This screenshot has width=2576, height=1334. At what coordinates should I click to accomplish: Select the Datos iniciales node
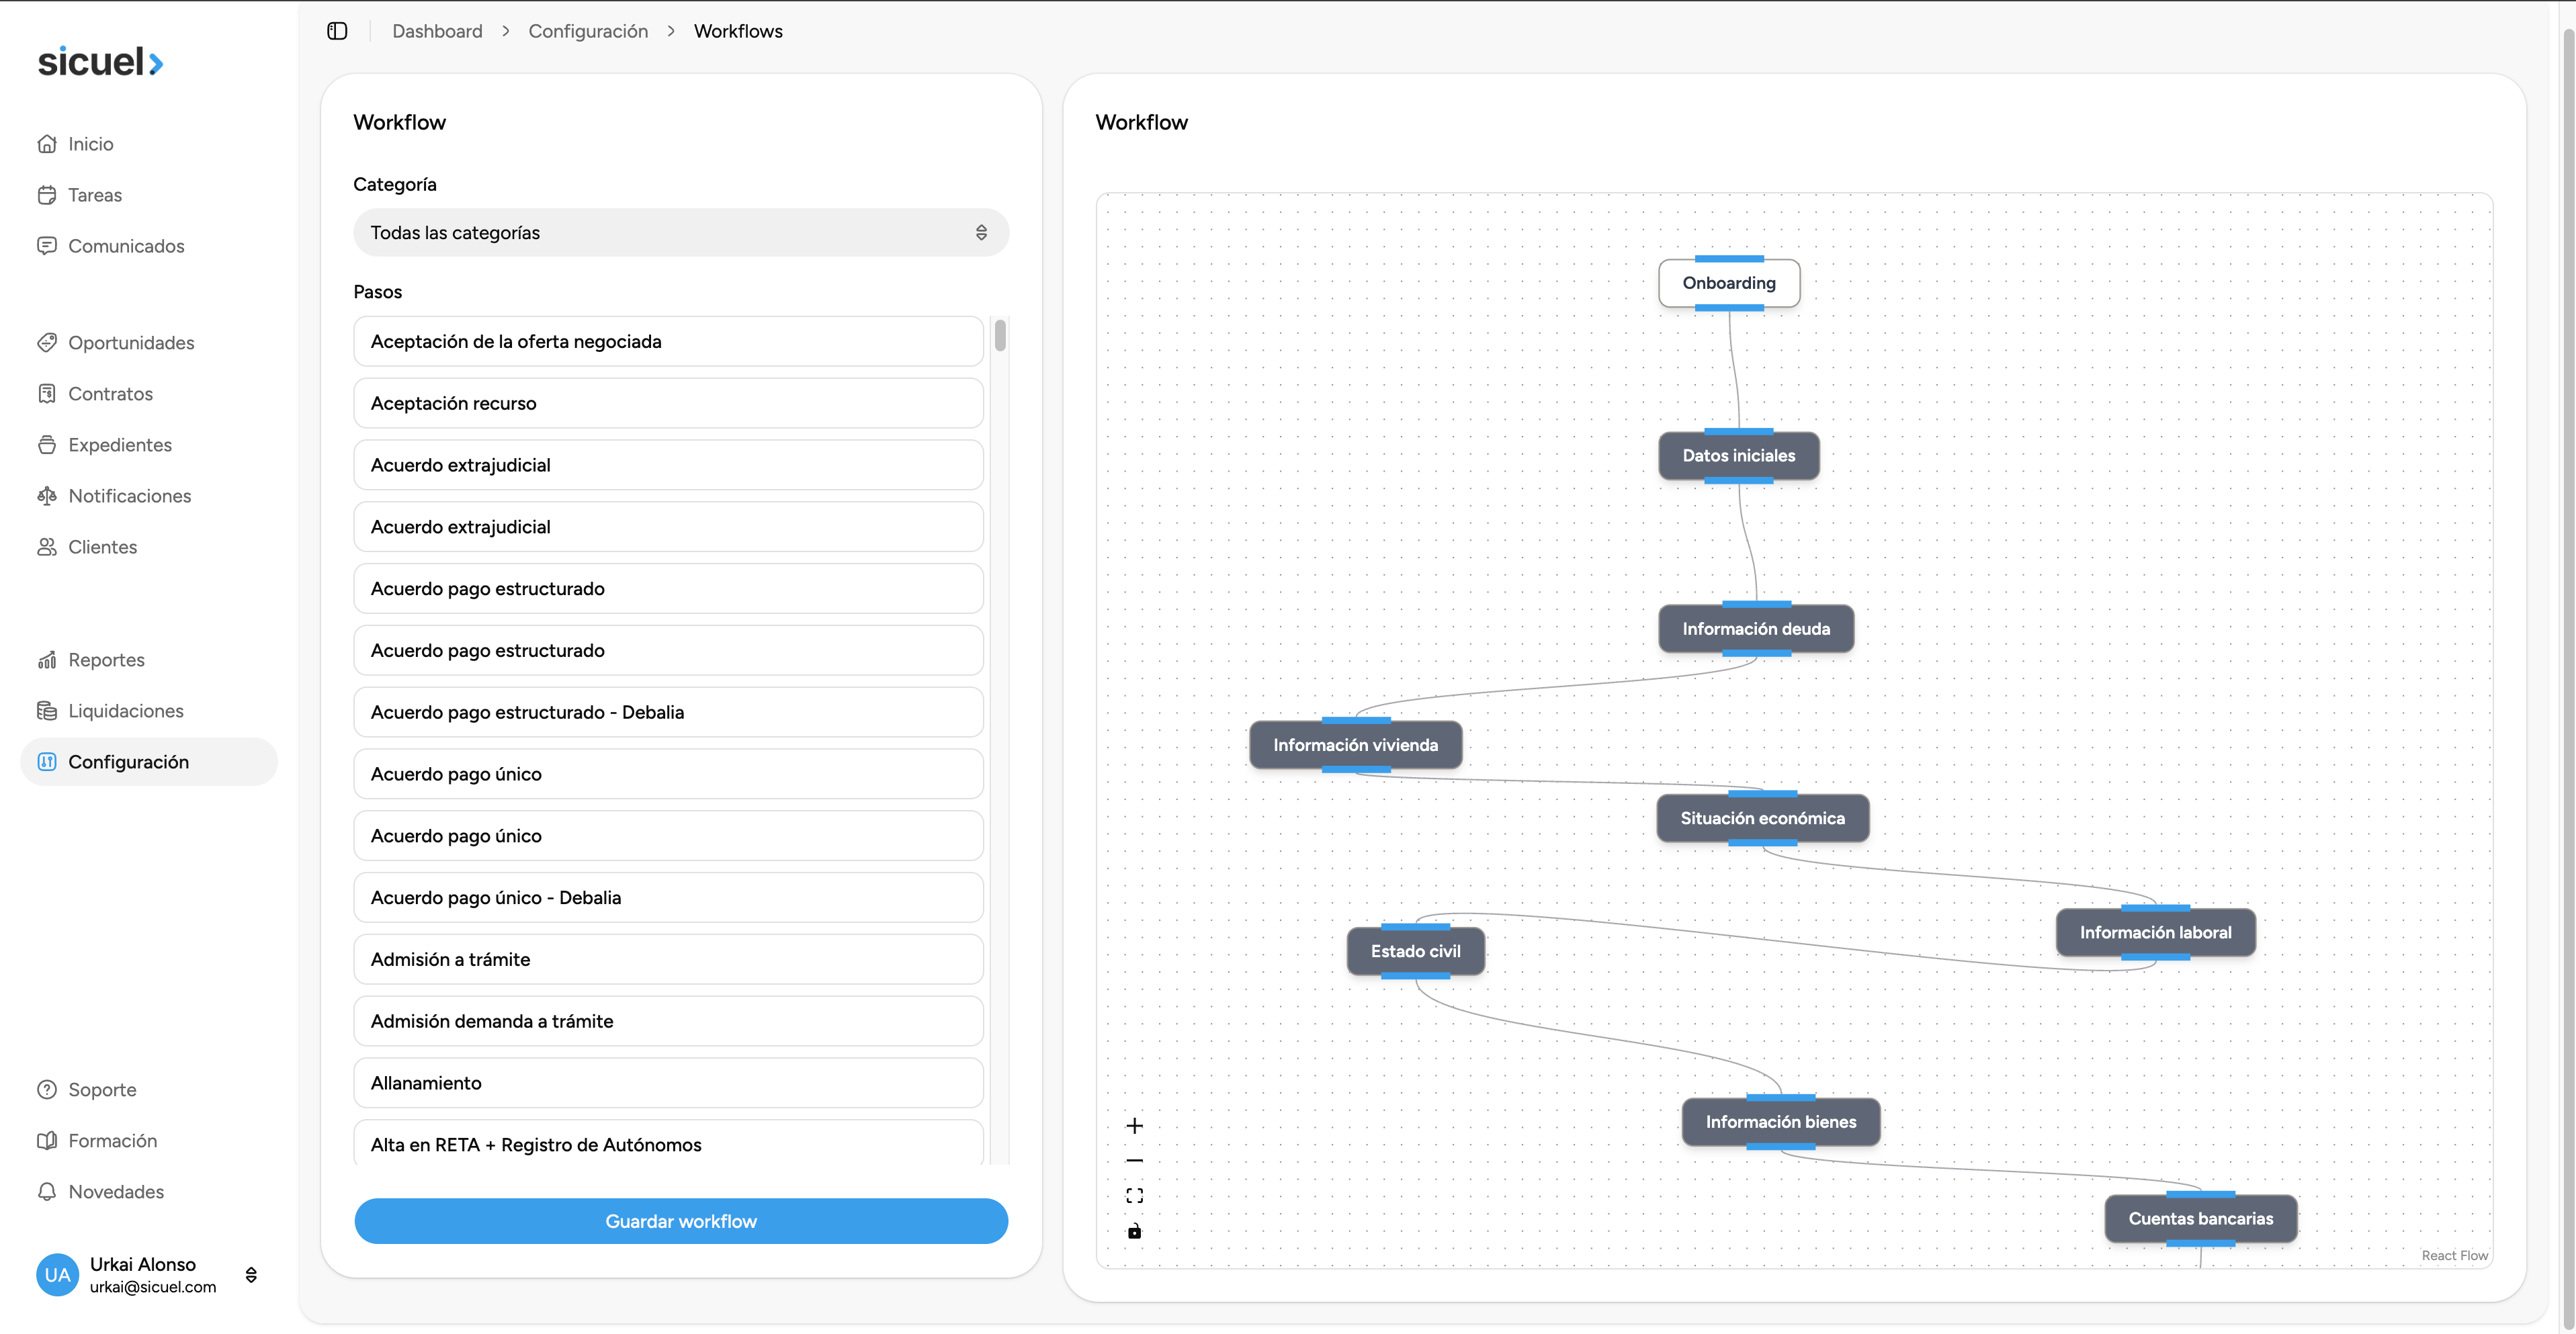(x=1739, y=456)
